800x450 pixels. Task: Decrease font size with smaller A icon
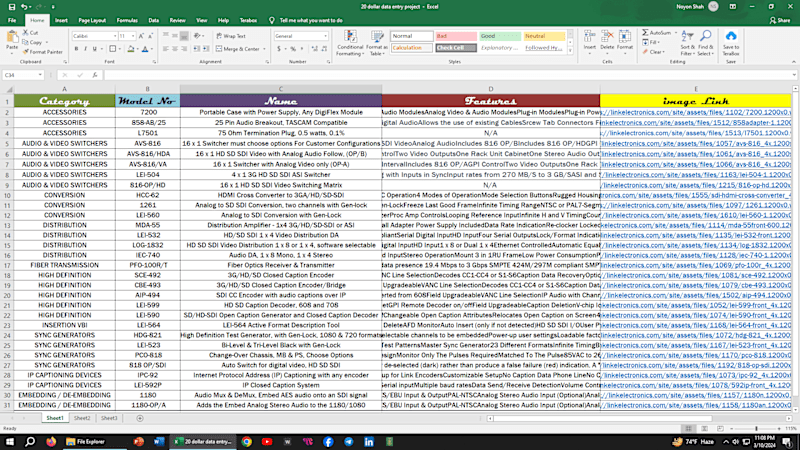click(x=150, y=36)
